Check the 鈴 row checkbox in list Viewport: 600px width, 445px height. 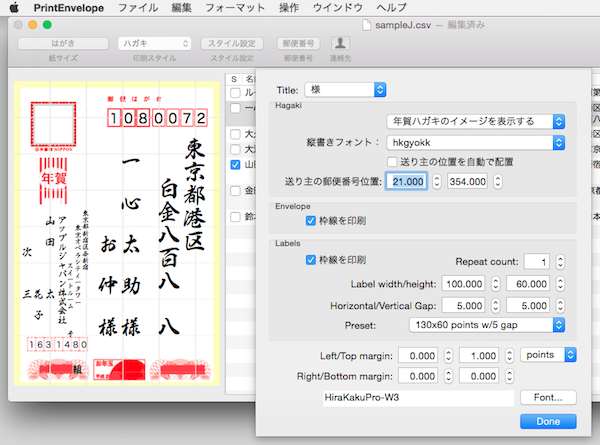click(x=235, y=217)
